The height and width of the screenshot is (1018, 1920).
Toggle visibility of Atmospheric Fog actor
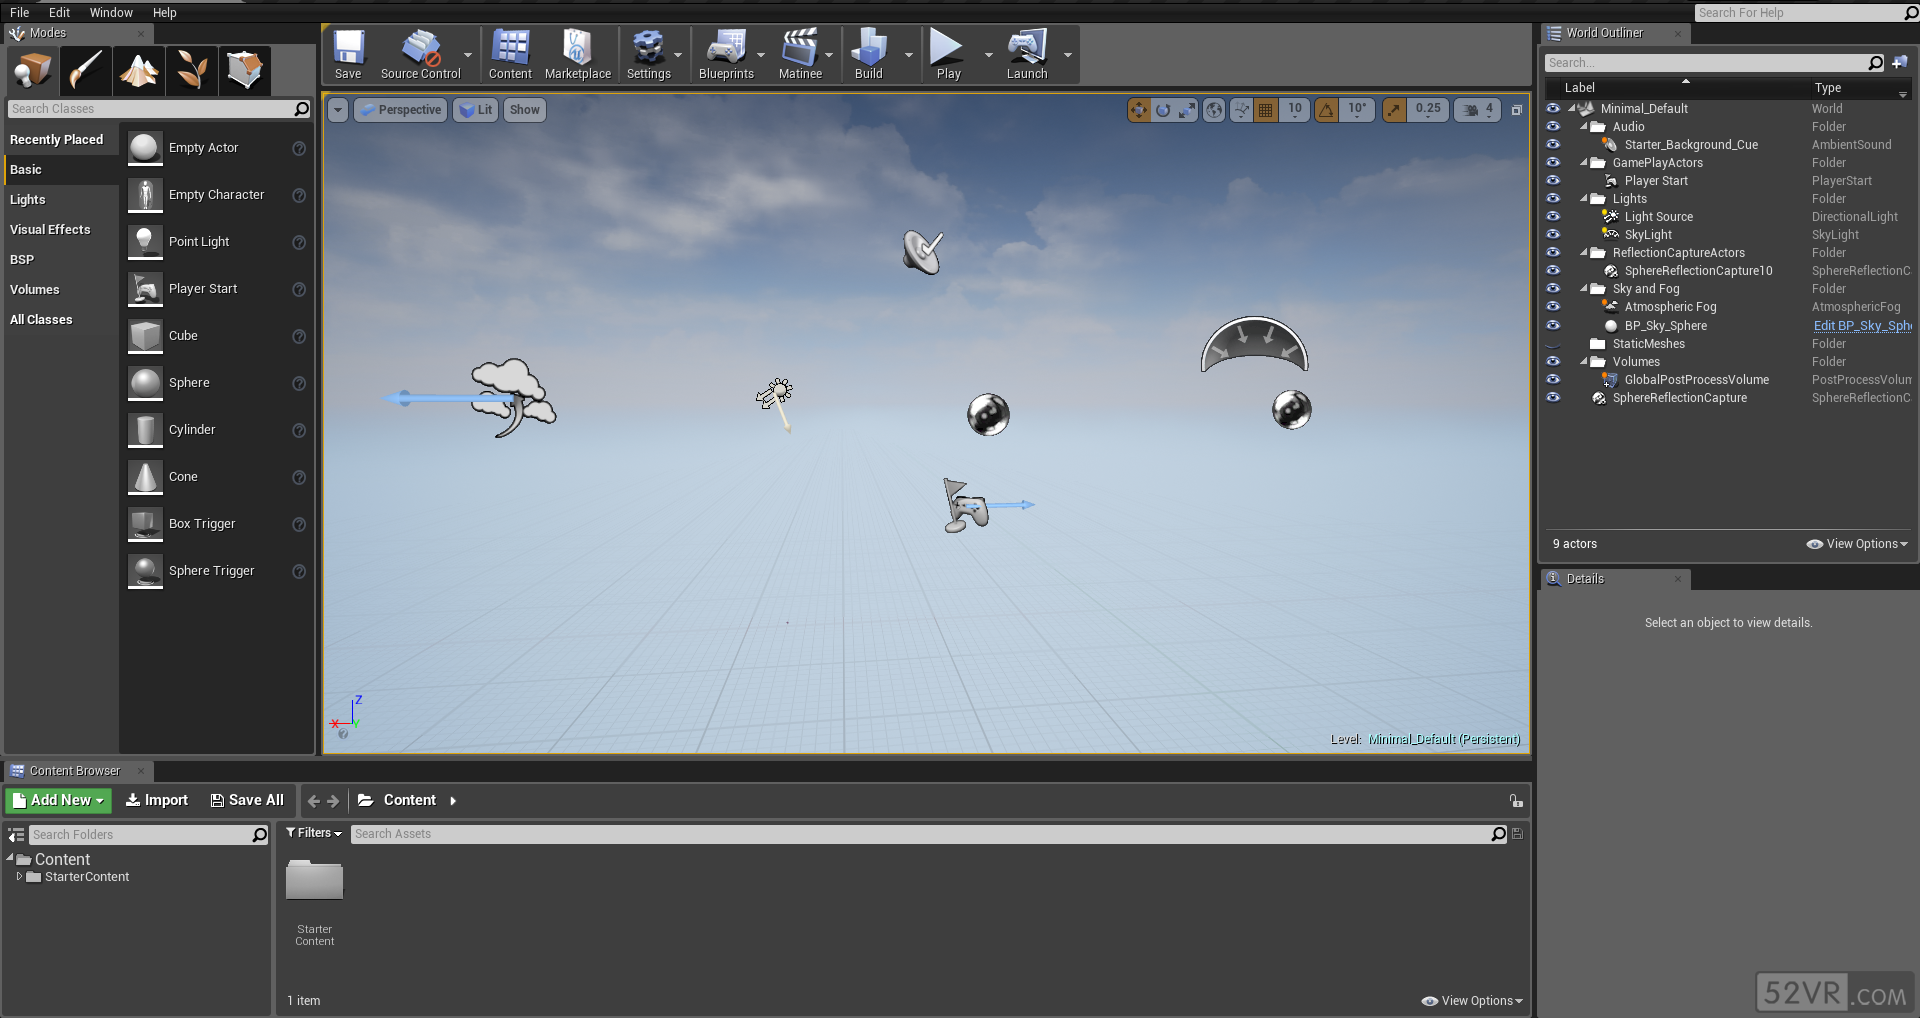(1553, 306)
